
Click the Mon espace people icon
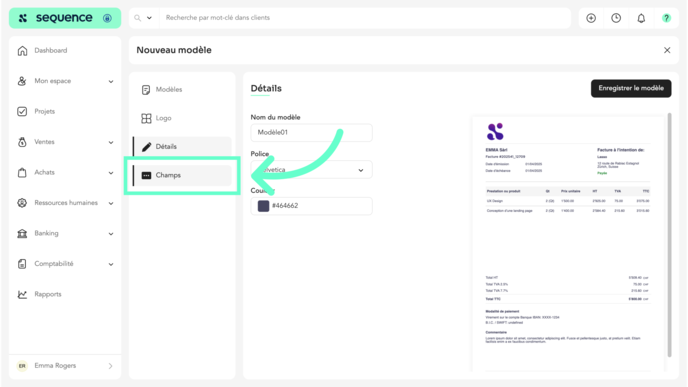tap(22, 81)
